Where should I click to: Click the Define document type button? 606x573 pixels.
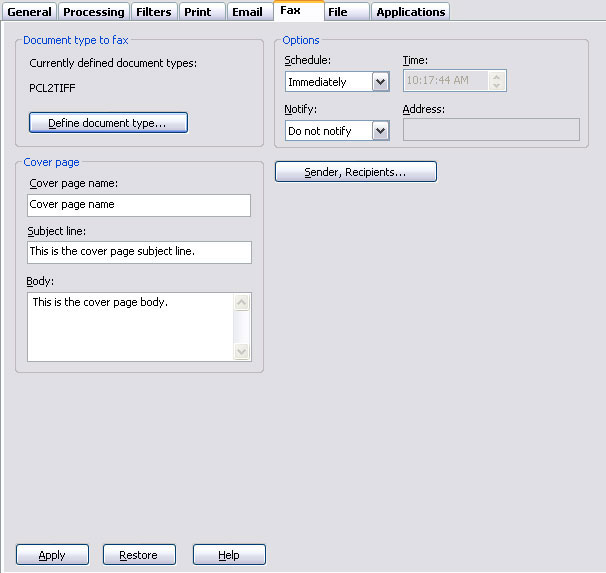point(108,123)
